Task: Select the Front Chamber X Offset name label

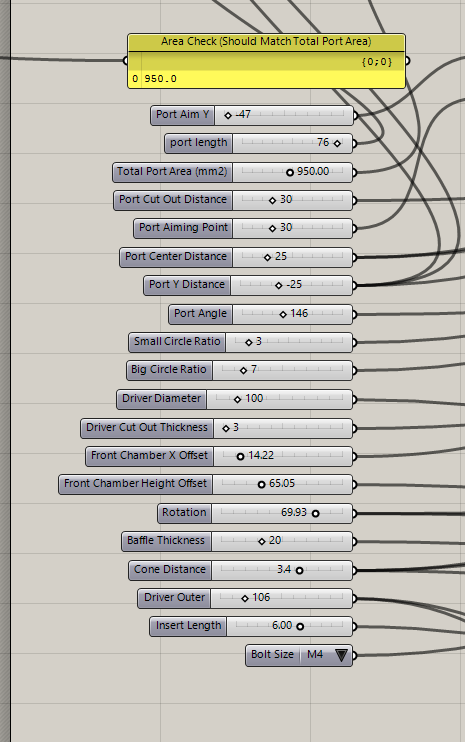Action: click(x=149, y=456)
